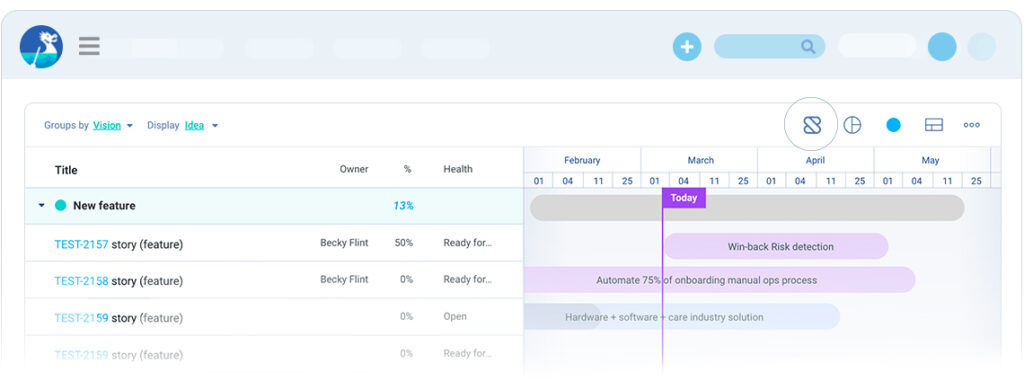Click the 50% value on TEST-2157
The image size is (1024, 381).
[x=404, y=243]
